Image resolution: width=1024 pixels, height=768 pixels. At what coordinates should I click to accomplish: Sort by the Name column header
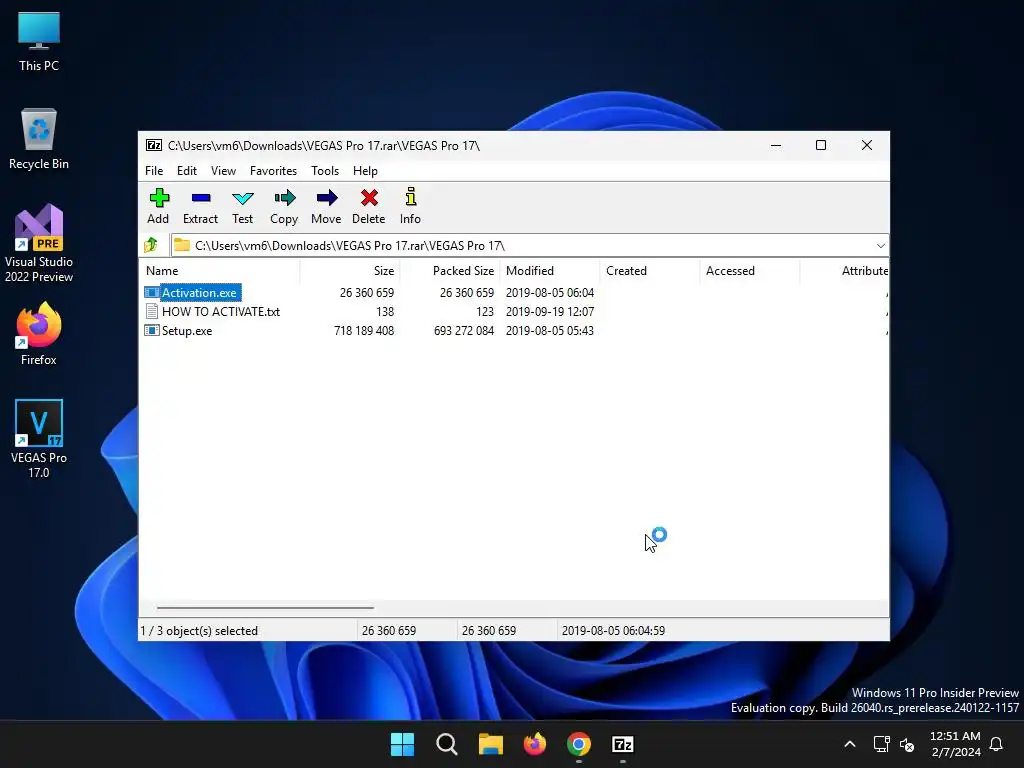point(220,270)
